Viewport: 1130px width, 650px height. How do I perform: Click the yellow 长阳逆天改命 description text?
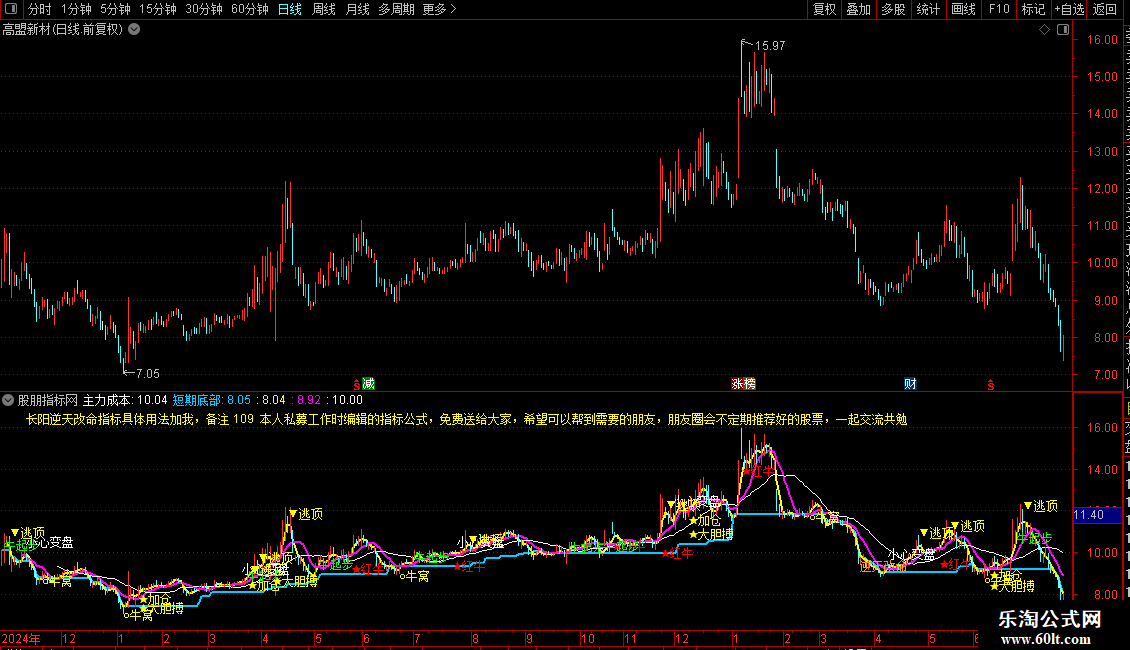click(466, 419)
